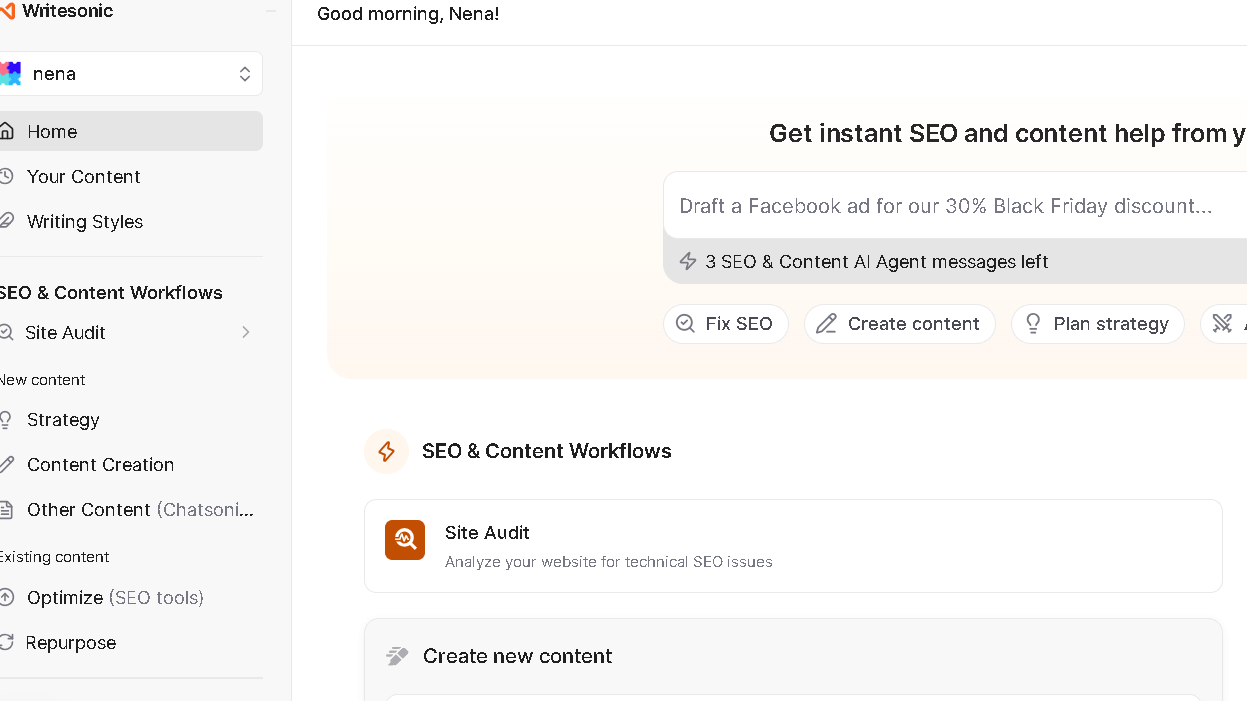This screenshot has width=1247, height=701.
Task: Click 'Analyze your website for technical SEO issues'
Action: tap(609, 562)
